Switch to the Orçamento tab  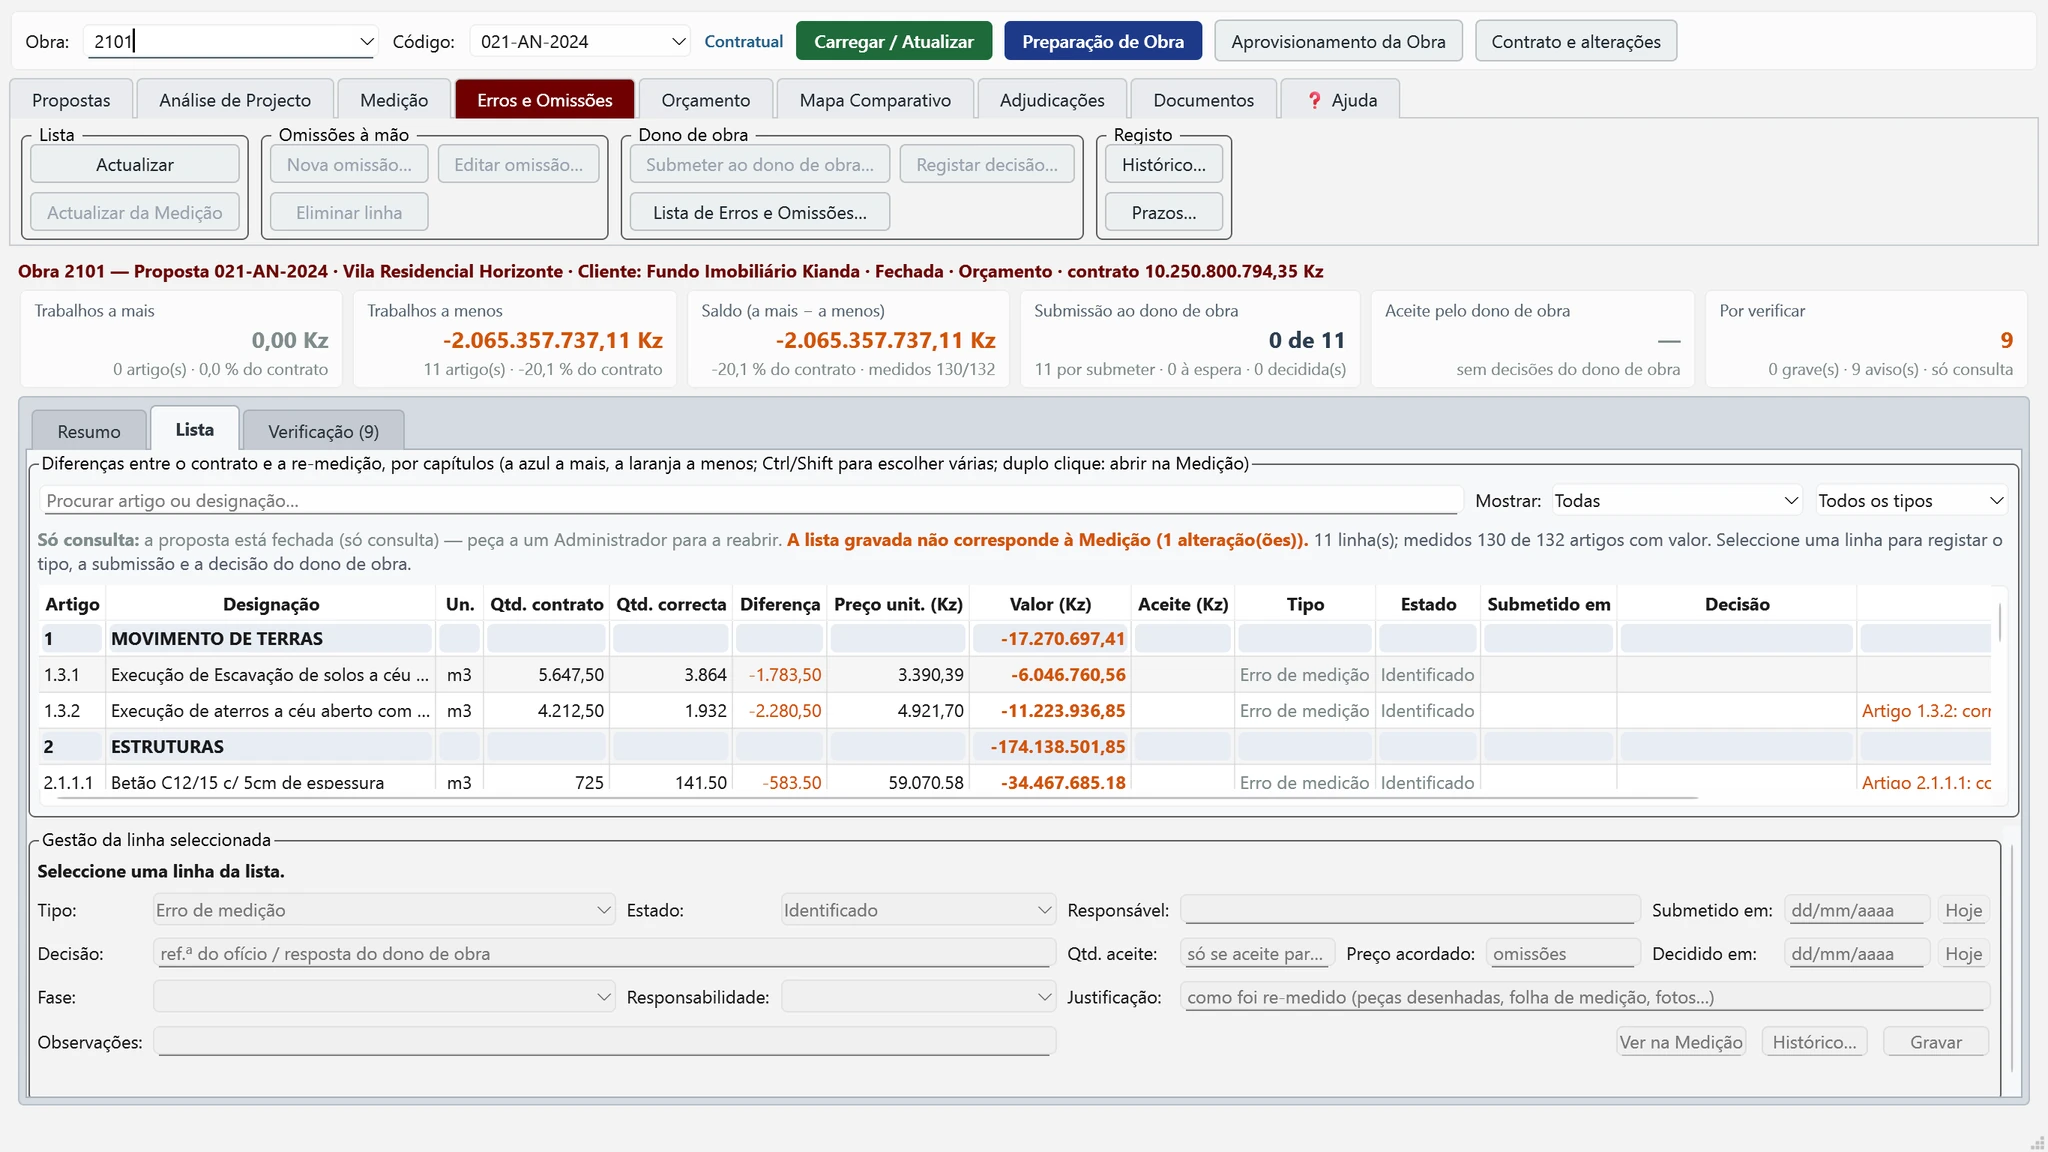coord(706,100)
